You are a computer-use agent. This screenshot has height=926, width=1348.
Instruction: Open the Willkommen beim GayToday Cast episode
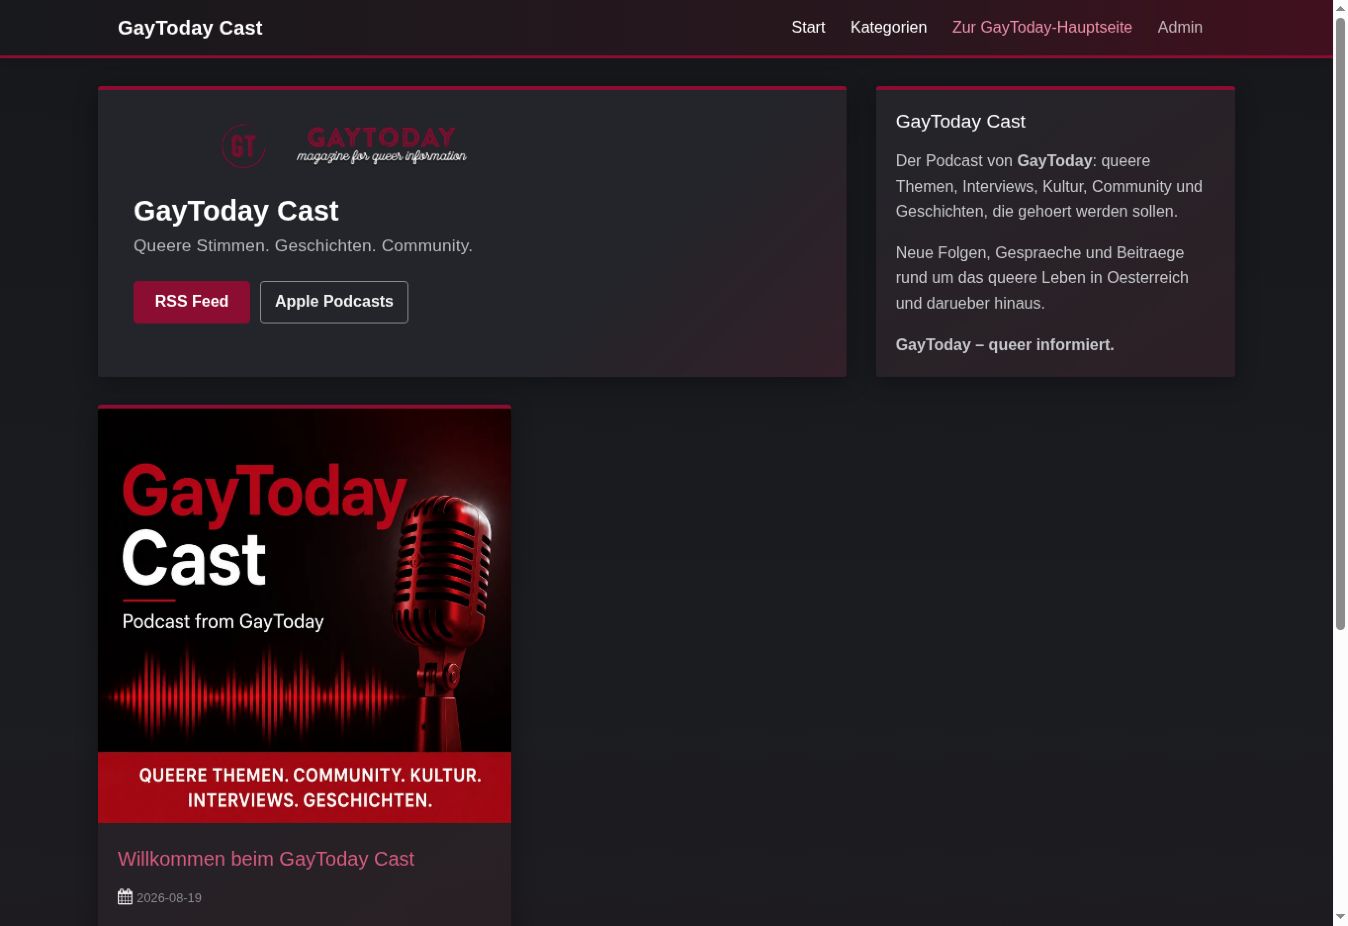click(x=266, y=859)
